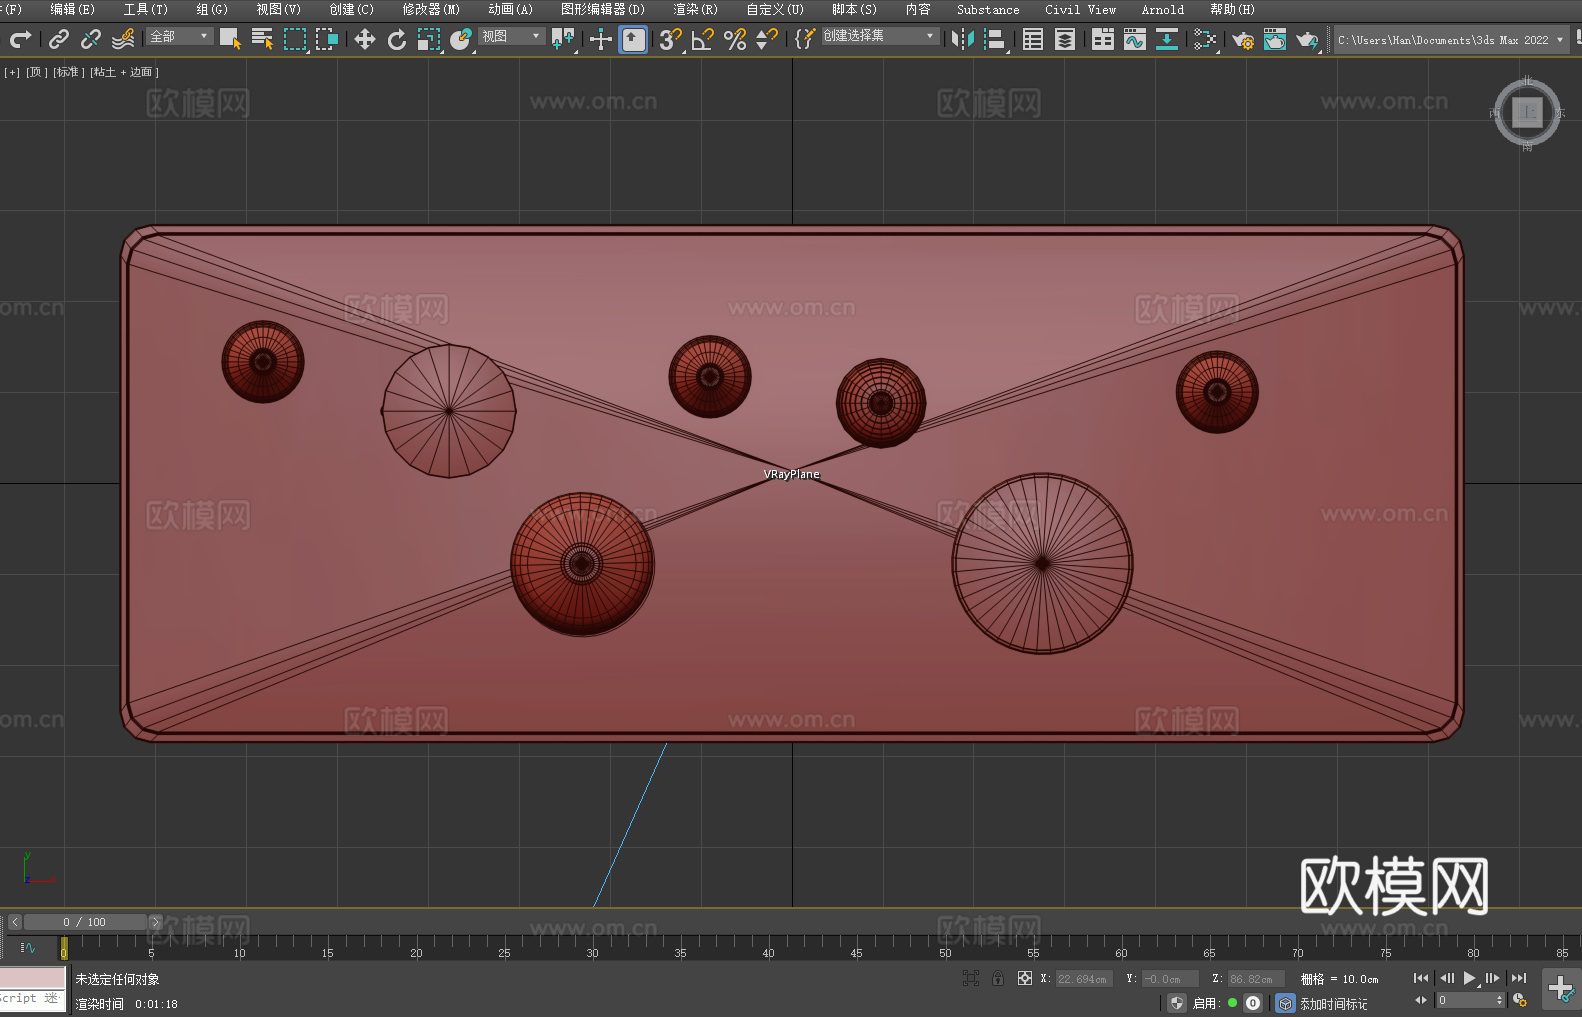Screen dimensions: 1582x1017
Task: Click the Select and Manipulate icon
Action: [x=601, y=39]
